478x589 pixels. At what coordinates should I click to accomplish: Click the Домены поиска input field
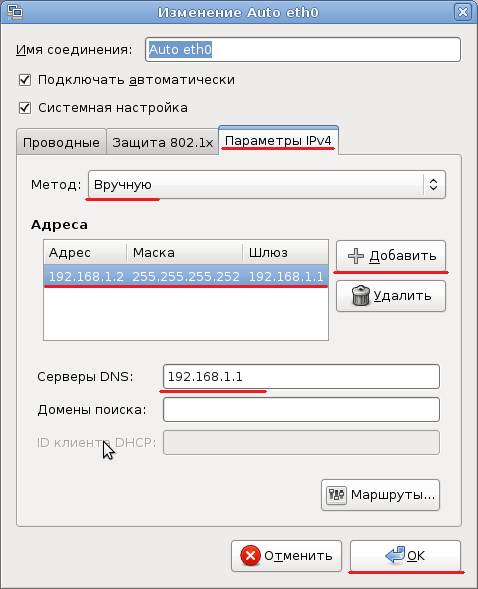[301, 409]
